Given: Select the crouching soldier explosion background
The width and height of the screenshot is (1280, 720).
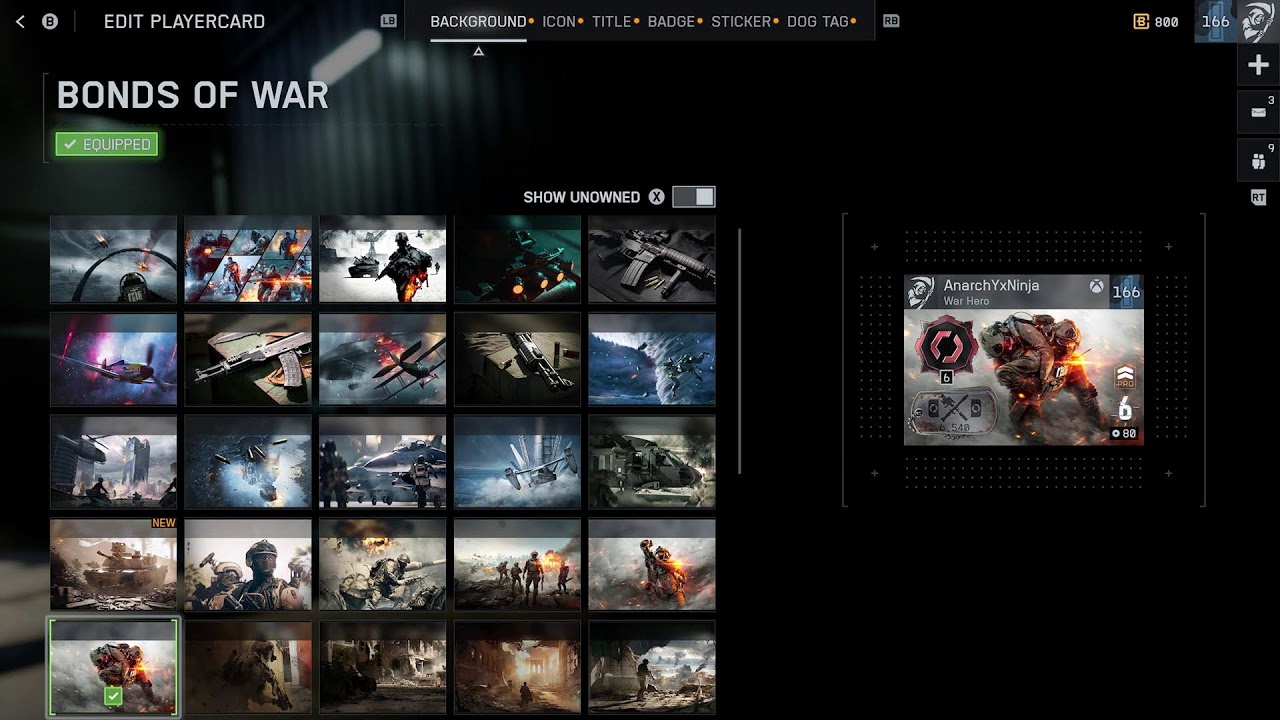Looking at the screenshot, I should tap(382, 564).
